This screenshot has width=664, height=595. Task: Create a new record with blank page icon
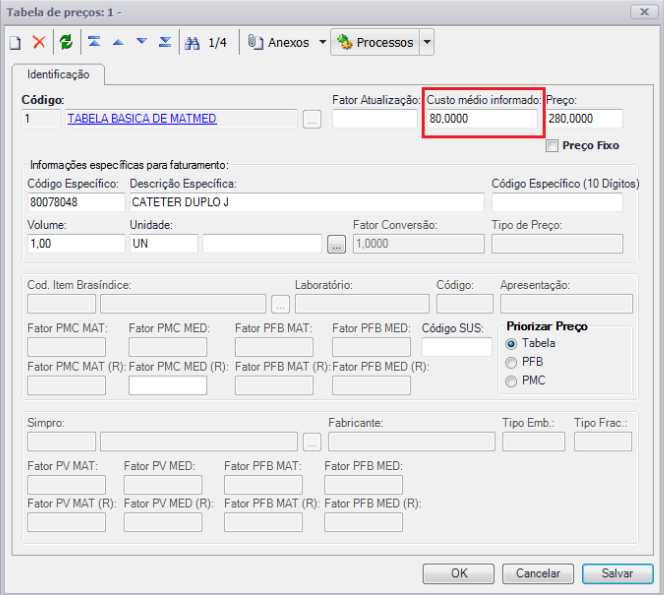[15, 42]
